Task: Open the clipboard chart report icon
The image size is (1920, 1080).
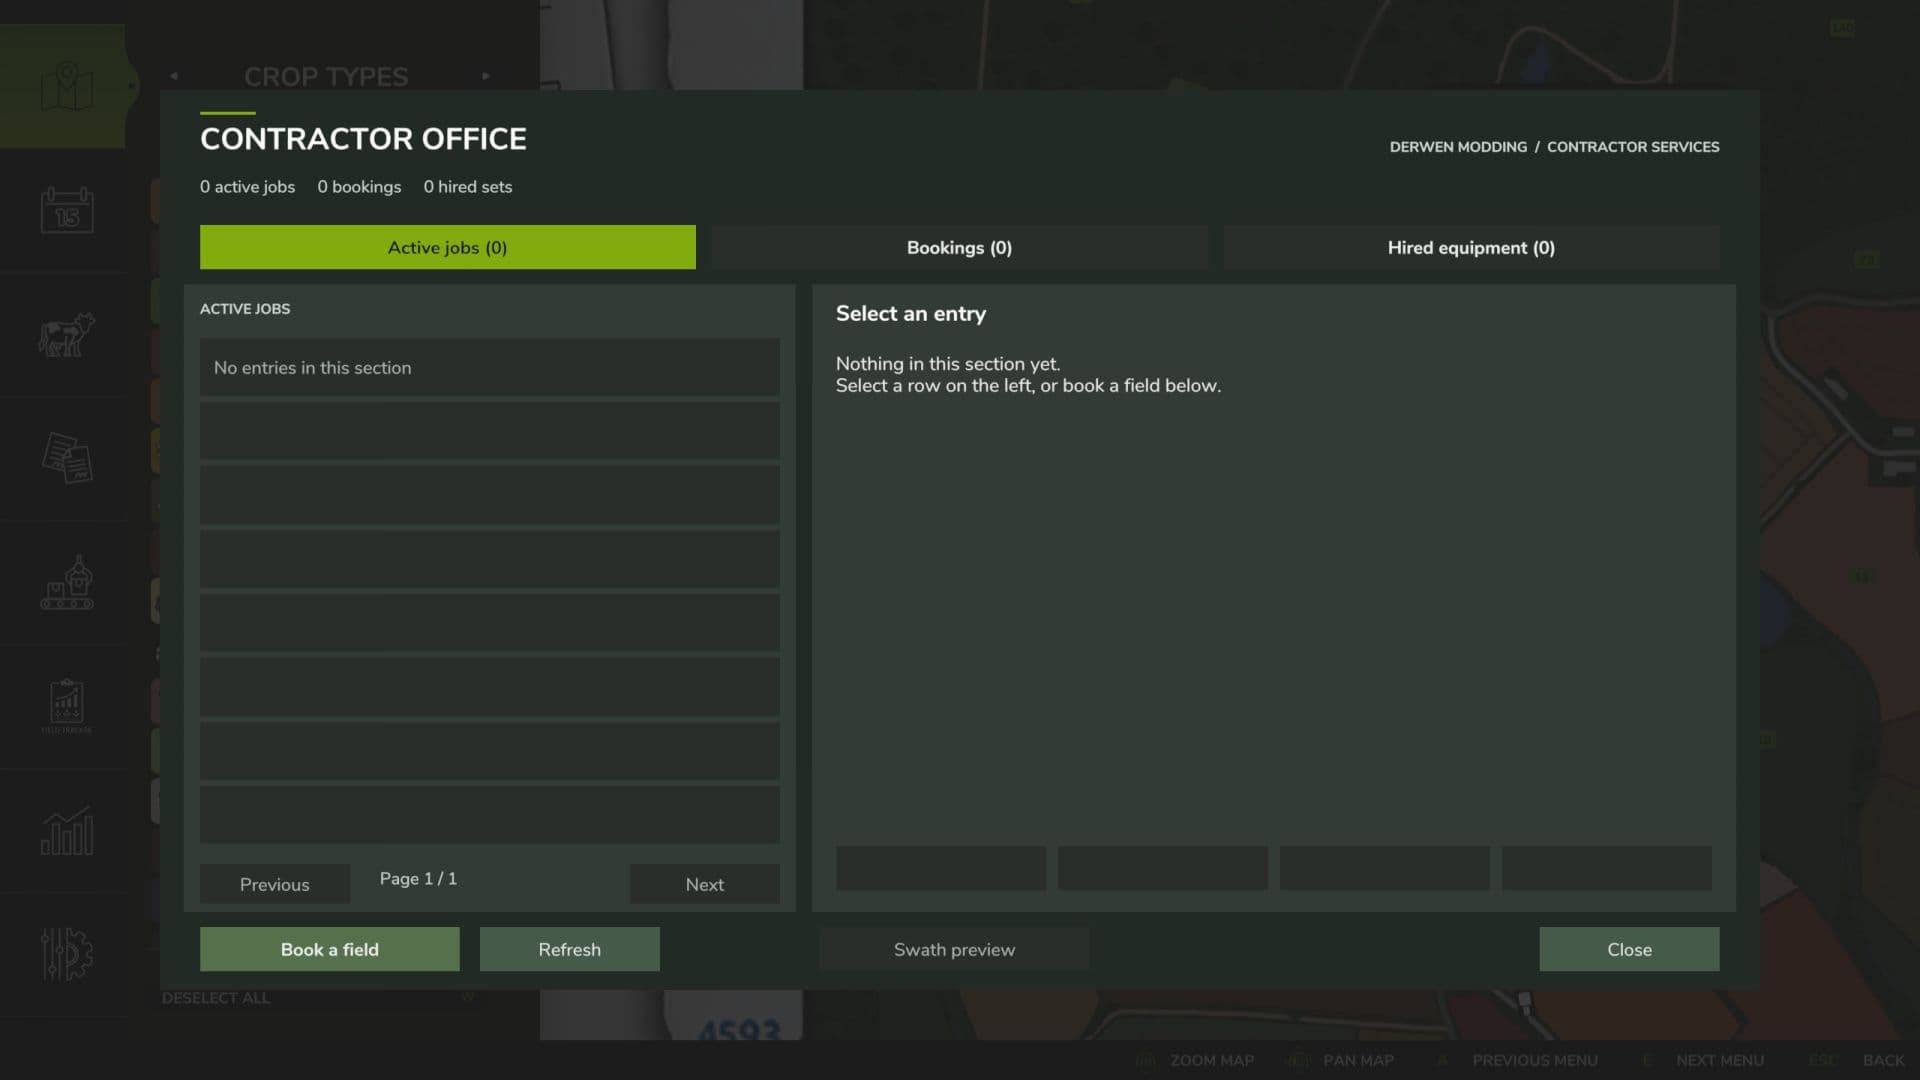Action: [67, 703]
